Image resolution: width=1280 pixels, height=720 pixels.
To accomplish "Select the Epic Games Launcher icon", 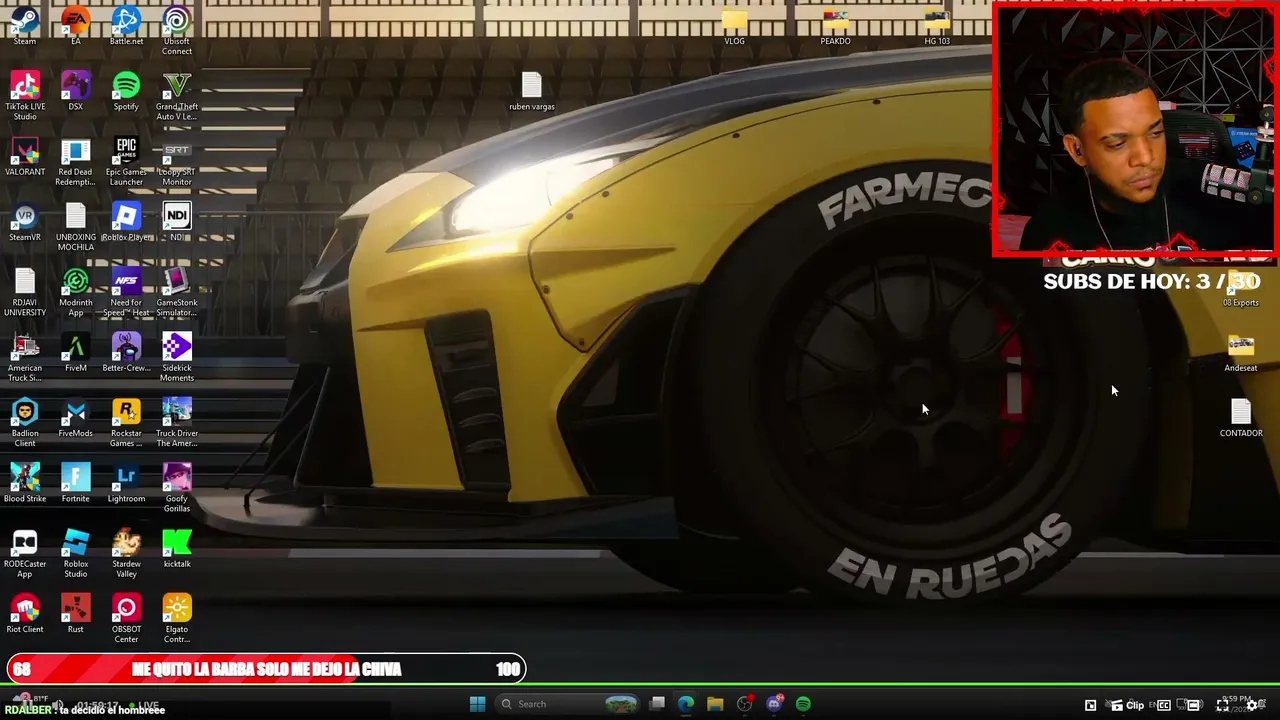I will [x=126, y=162].
